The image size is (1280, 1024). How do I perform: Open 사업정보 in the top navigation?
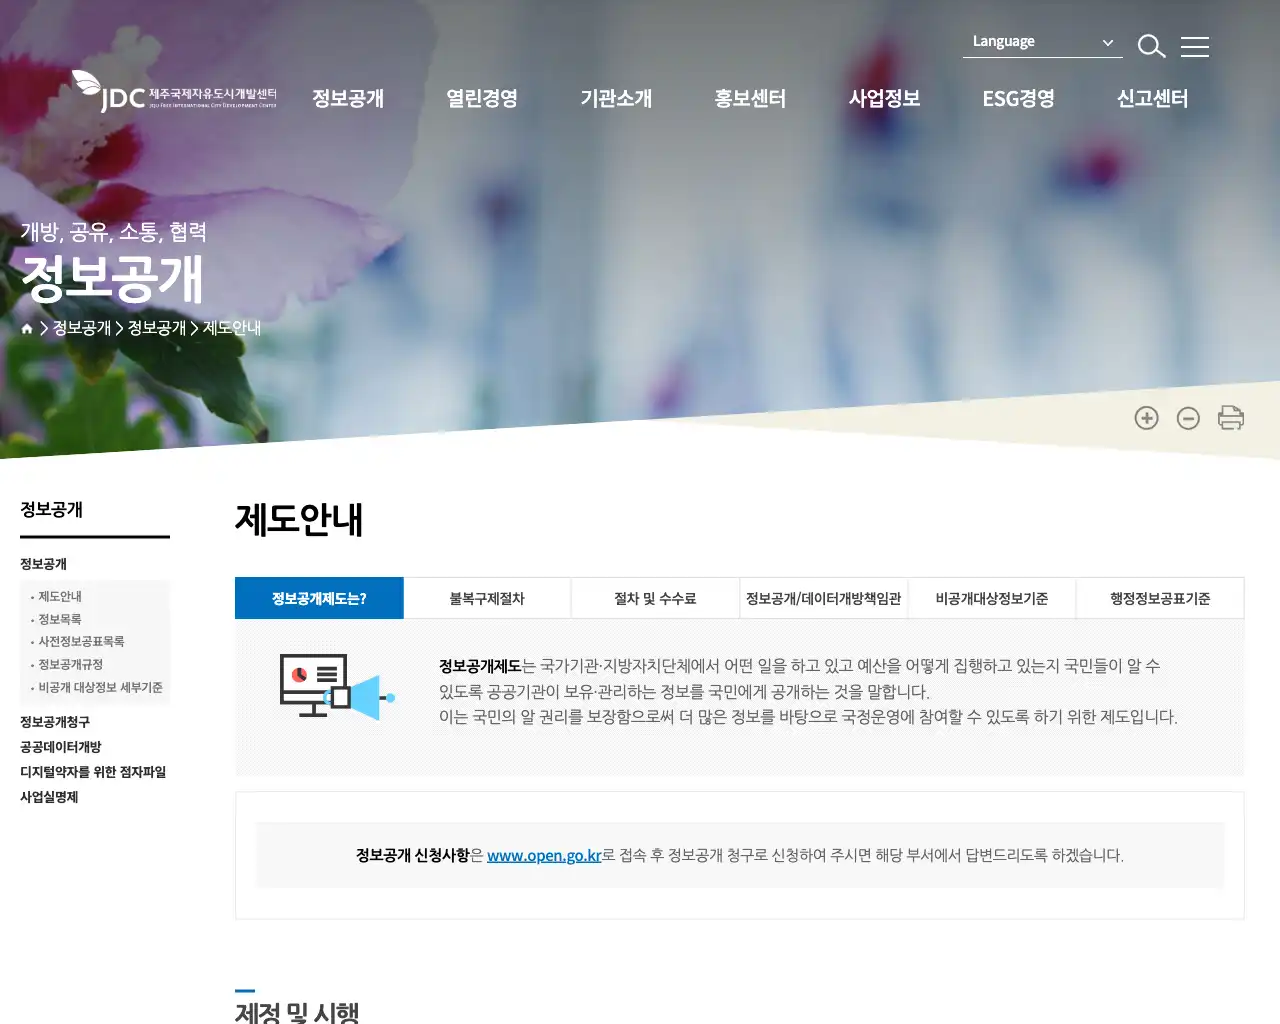884,98
